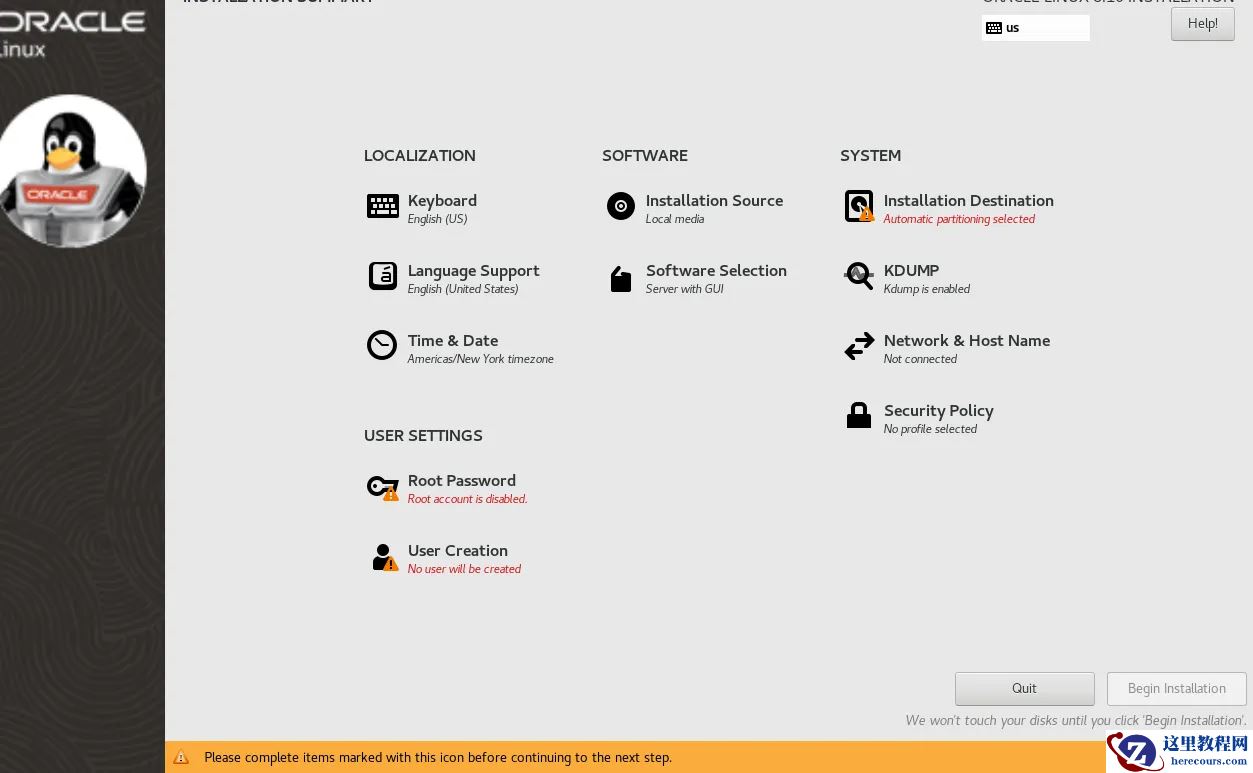Click the us keyboard layout indicator
This screenshot has width=1253, height=773.
[1036, 28]
